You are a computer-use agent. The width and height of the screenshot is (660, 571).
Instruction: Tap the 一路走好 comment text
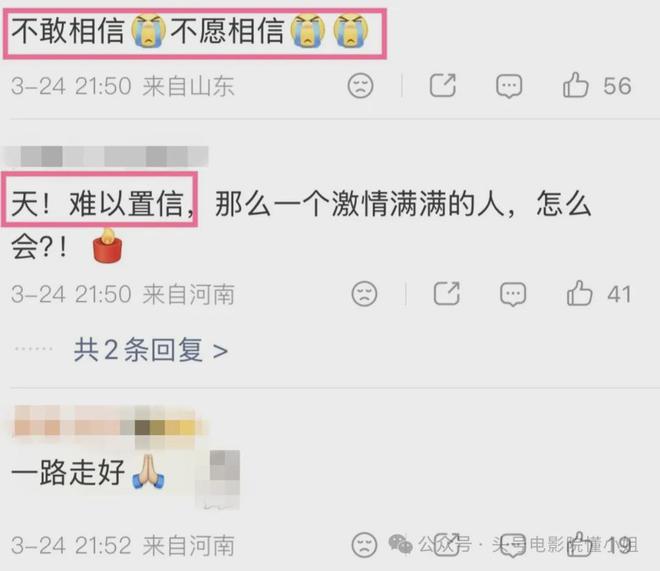coord(68,473)
